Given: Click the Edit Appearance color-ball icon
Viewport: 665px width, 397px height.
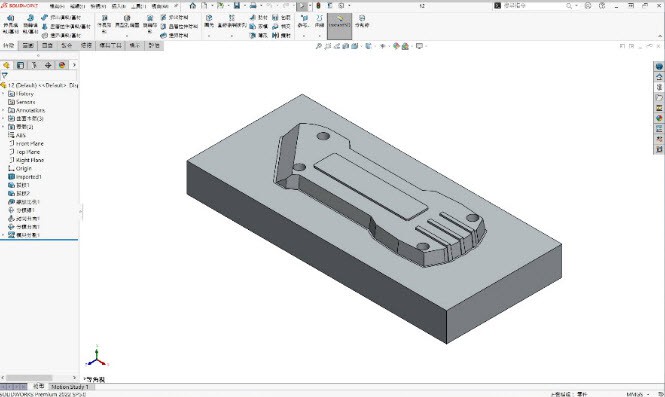Looking at the screenshot, I should click(x=396, y=46).
